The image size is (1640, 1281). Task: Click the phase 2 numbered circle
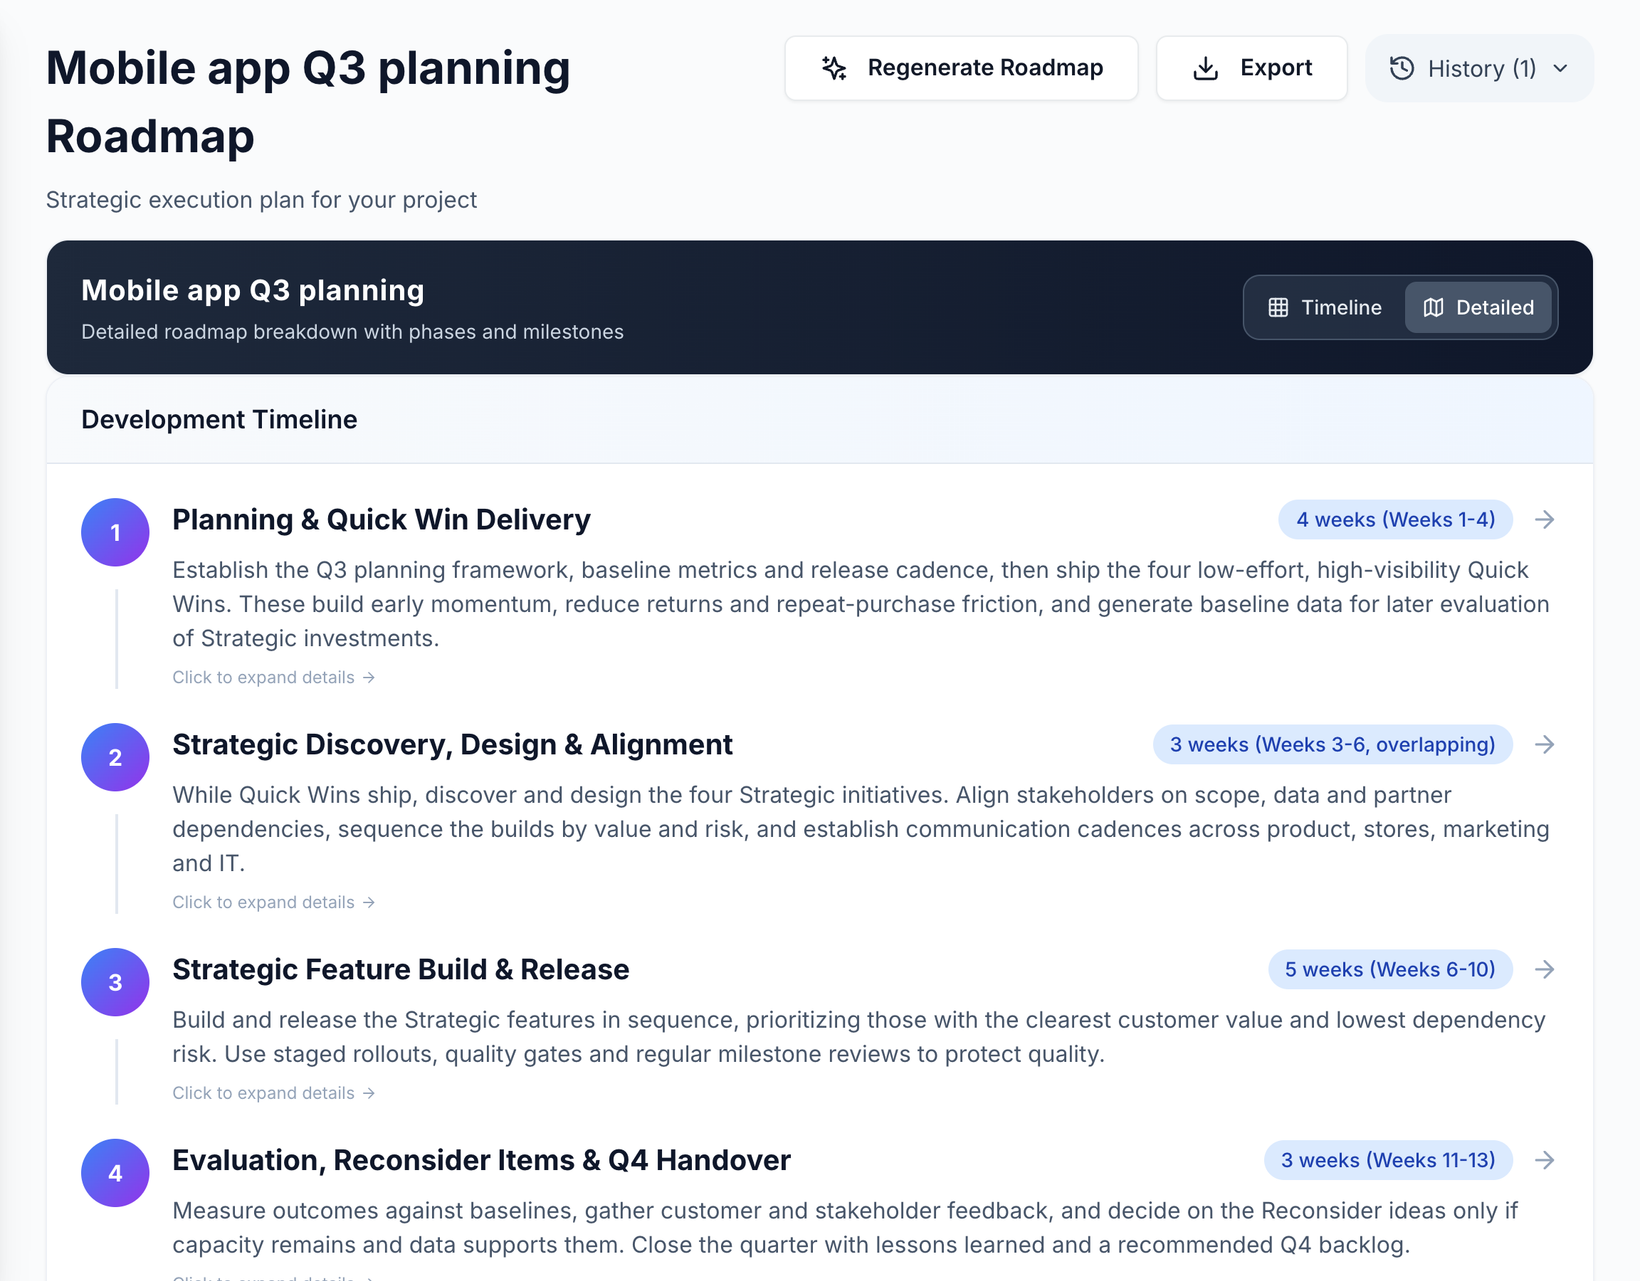point(115,757)
